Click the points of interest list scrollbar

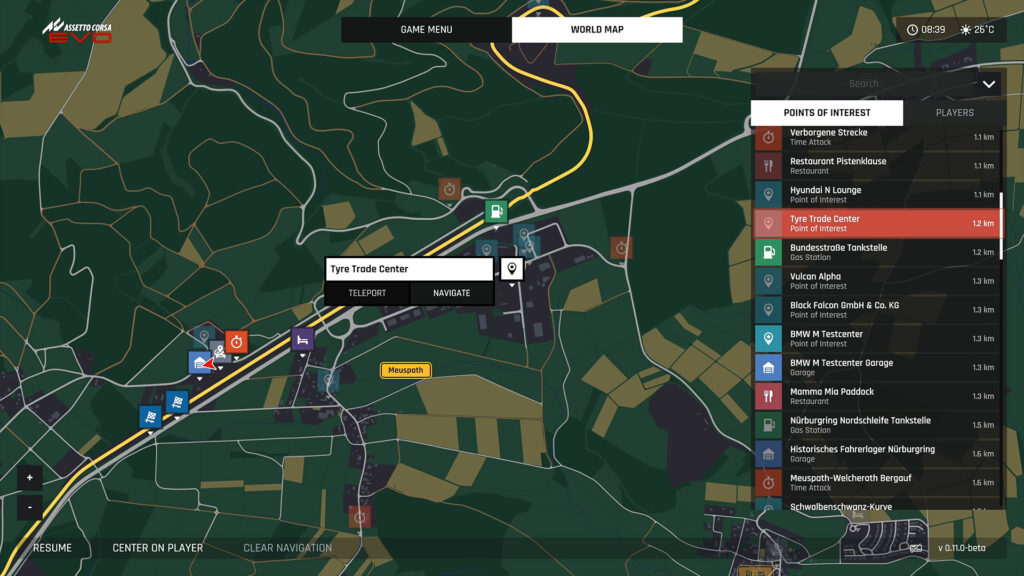pos(1001,225)
